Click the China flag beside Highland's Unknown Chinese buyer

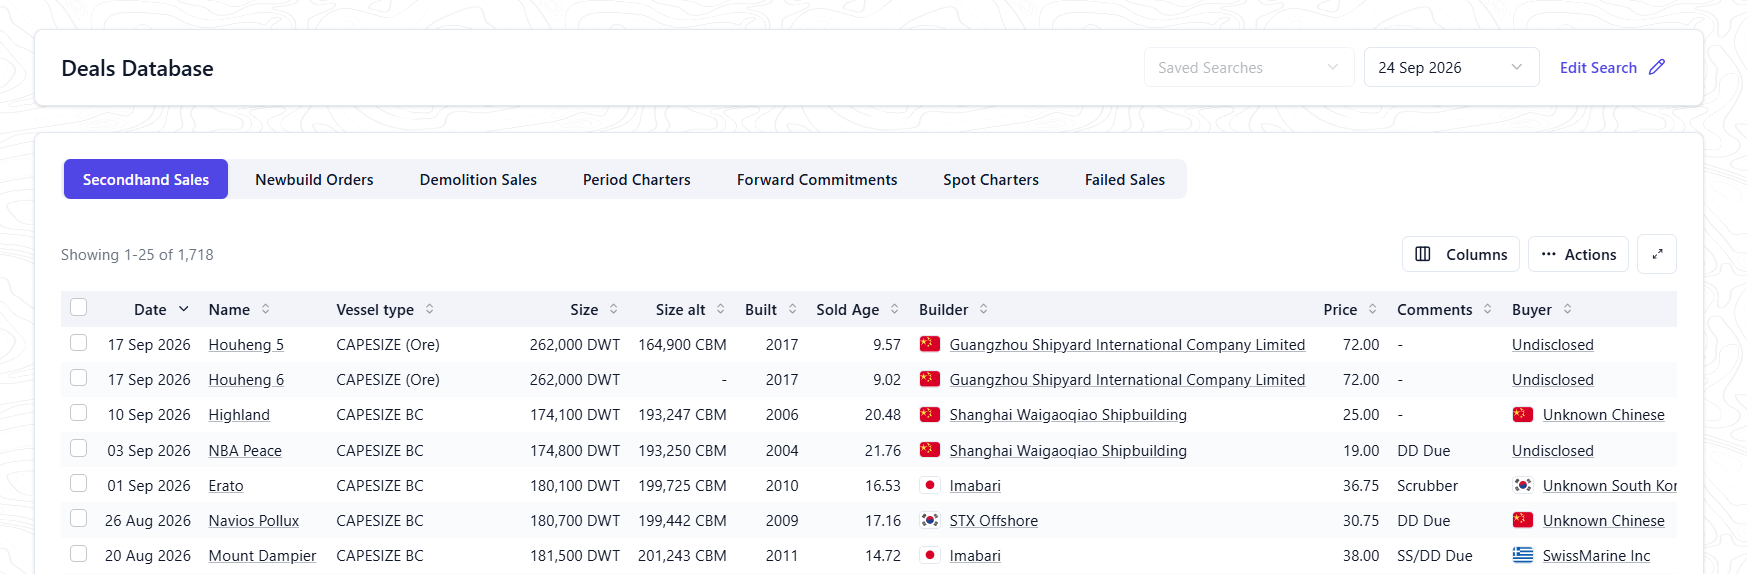point(1523,414)
